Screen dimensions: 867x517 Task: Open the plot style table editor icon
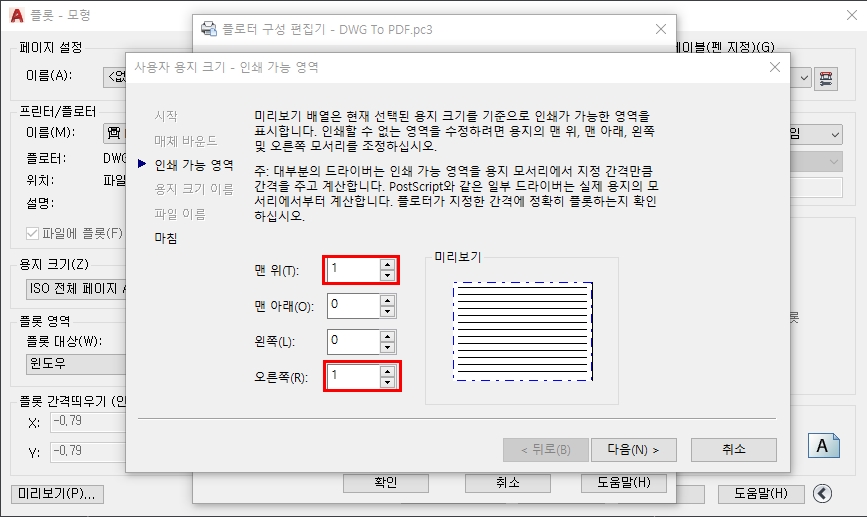click(826, 79)
